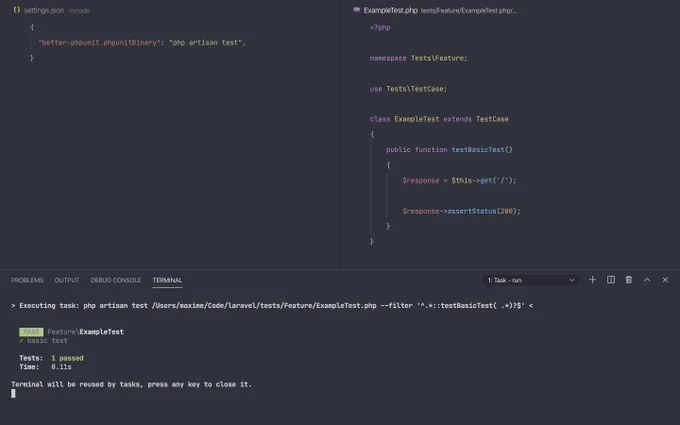
Task: Open the DEBUG CONSOLE tab
Action: point(116,280)
